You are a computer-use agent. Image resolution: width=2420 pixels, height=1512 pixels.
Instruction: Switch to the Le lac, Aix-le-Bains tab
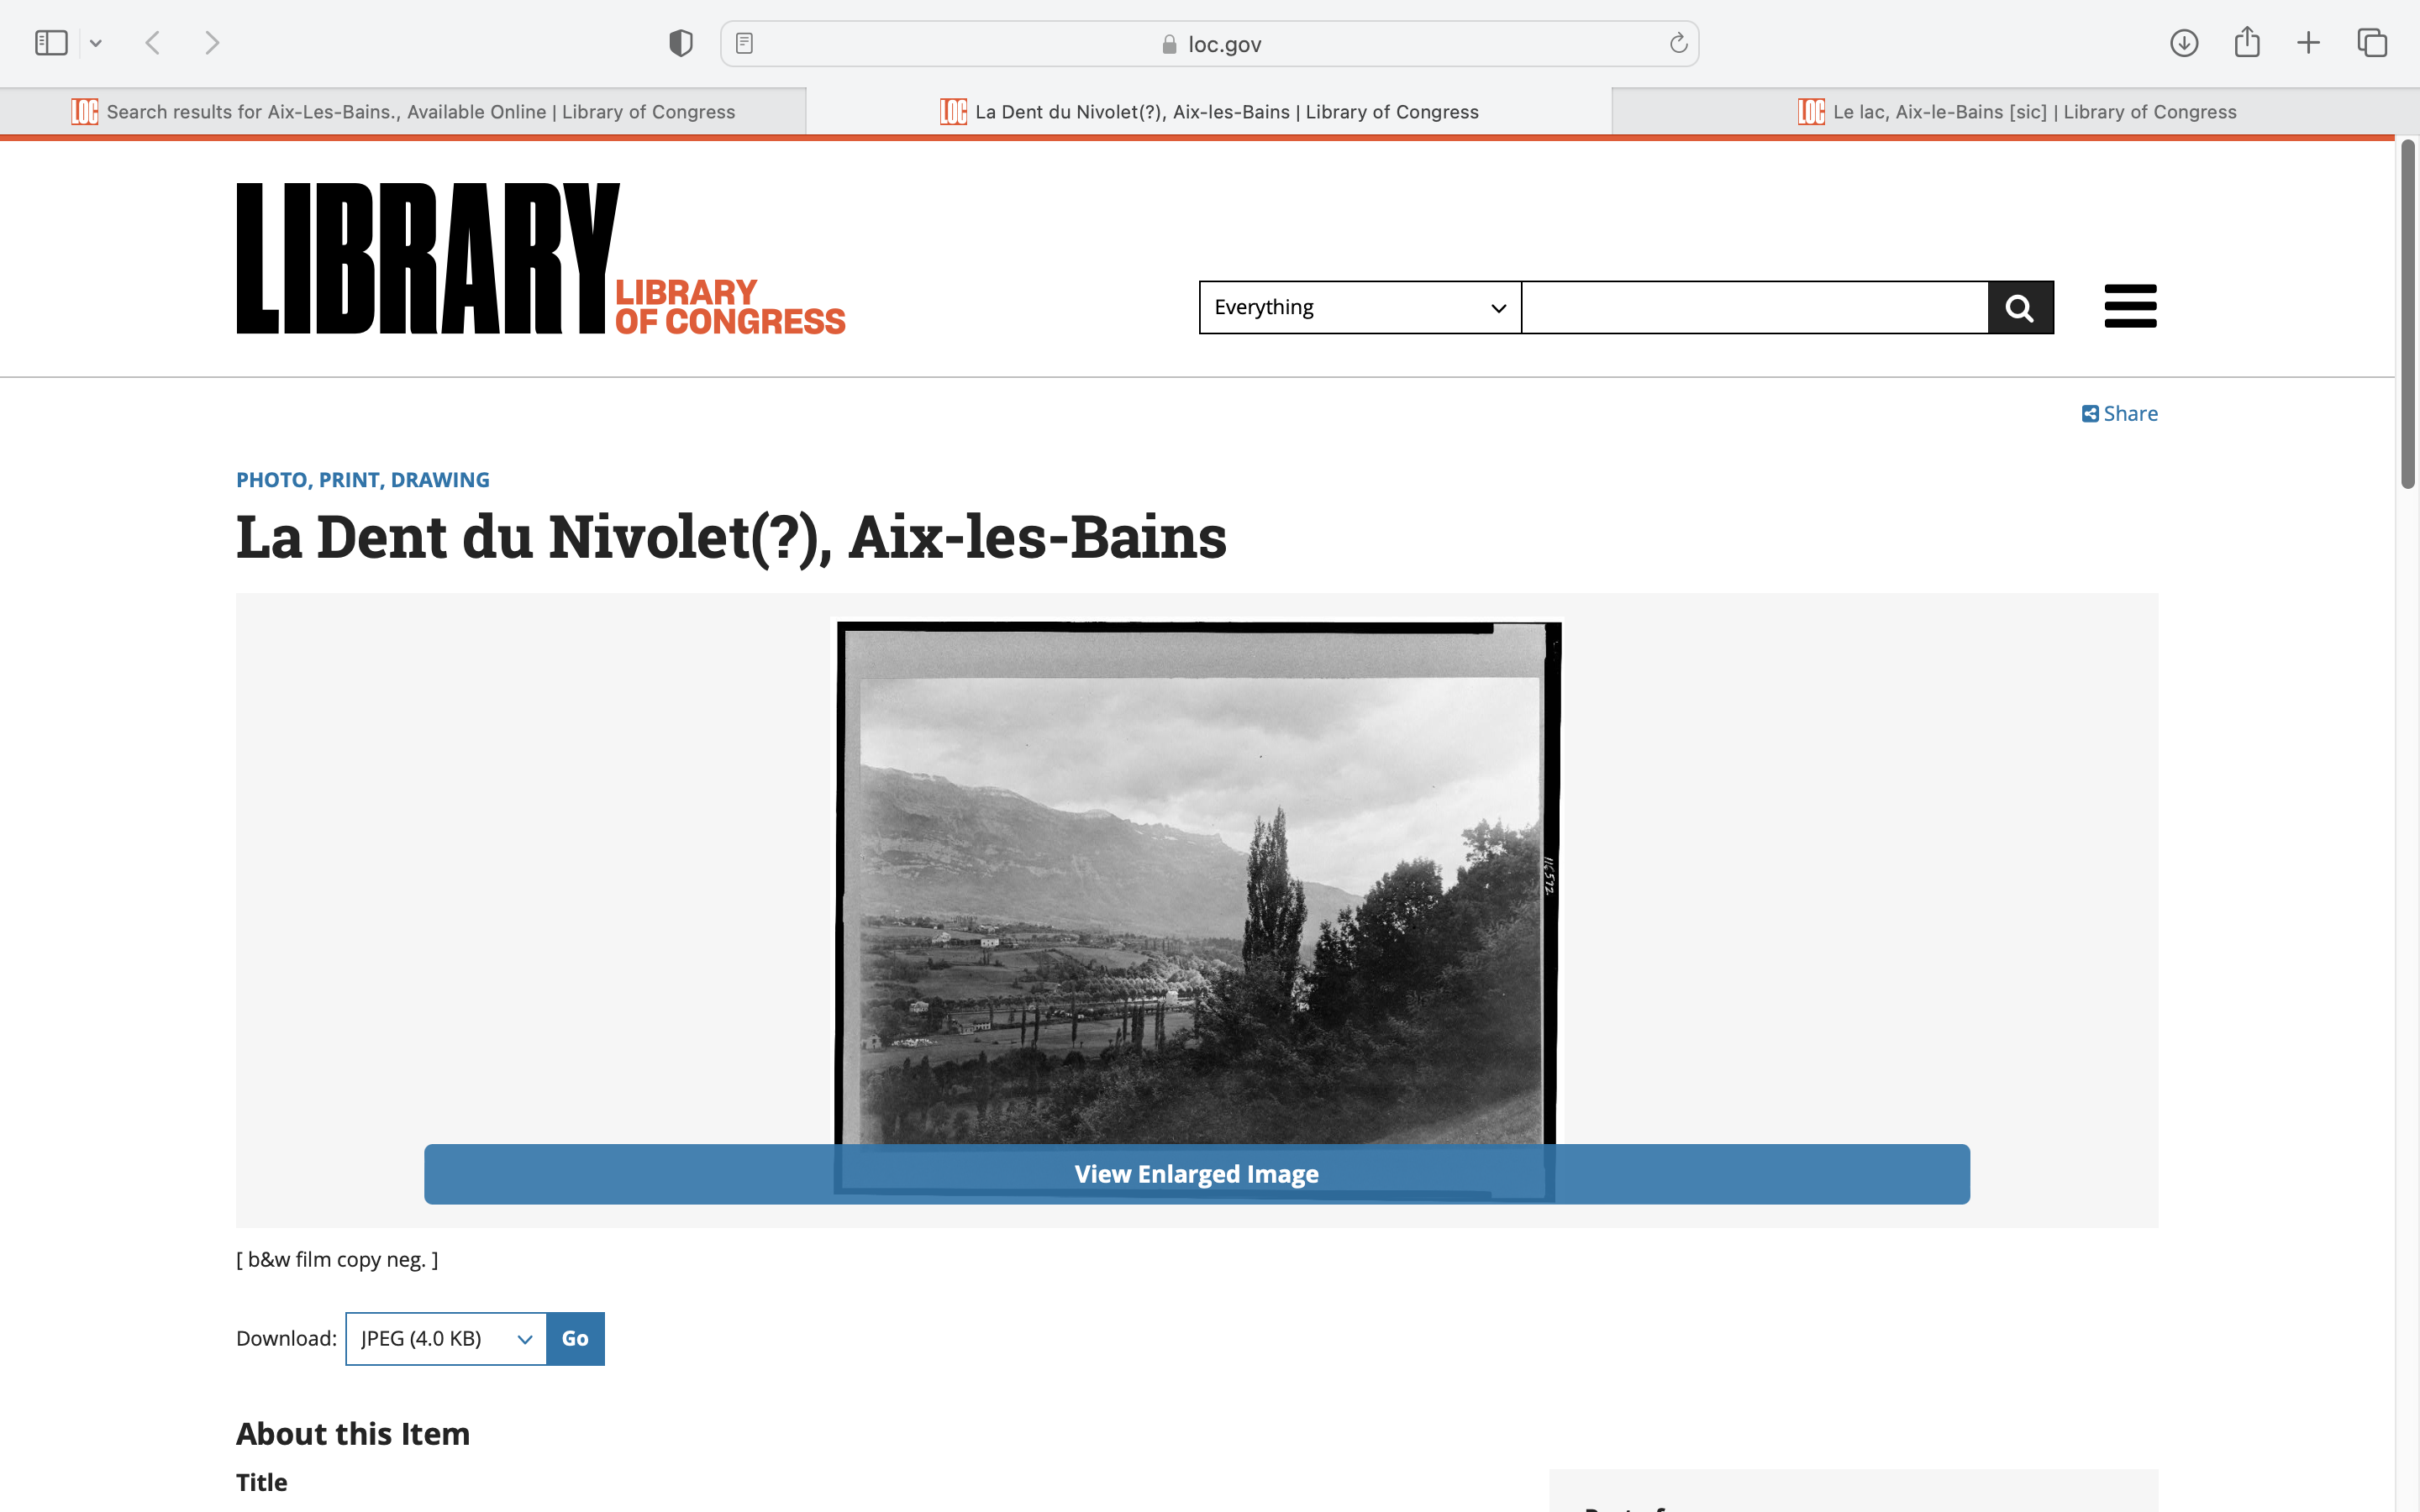[x=2016, y=112]
